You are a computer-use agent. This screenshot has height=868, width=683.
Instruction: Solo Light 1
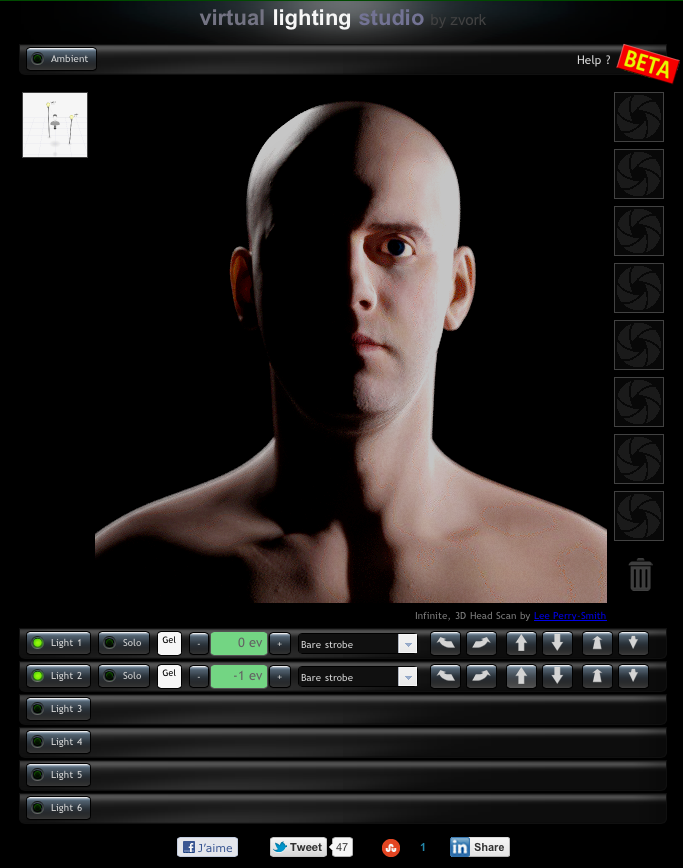click(124, 643)
